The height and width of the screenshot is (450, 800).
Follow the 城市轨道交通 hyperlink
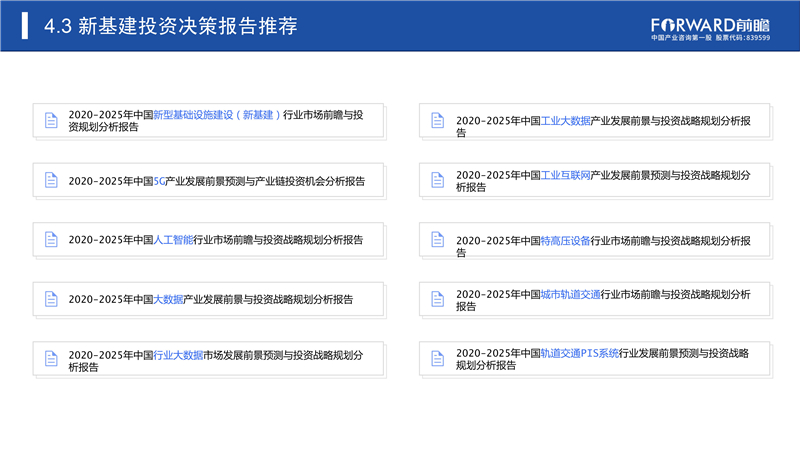[571, 294]
